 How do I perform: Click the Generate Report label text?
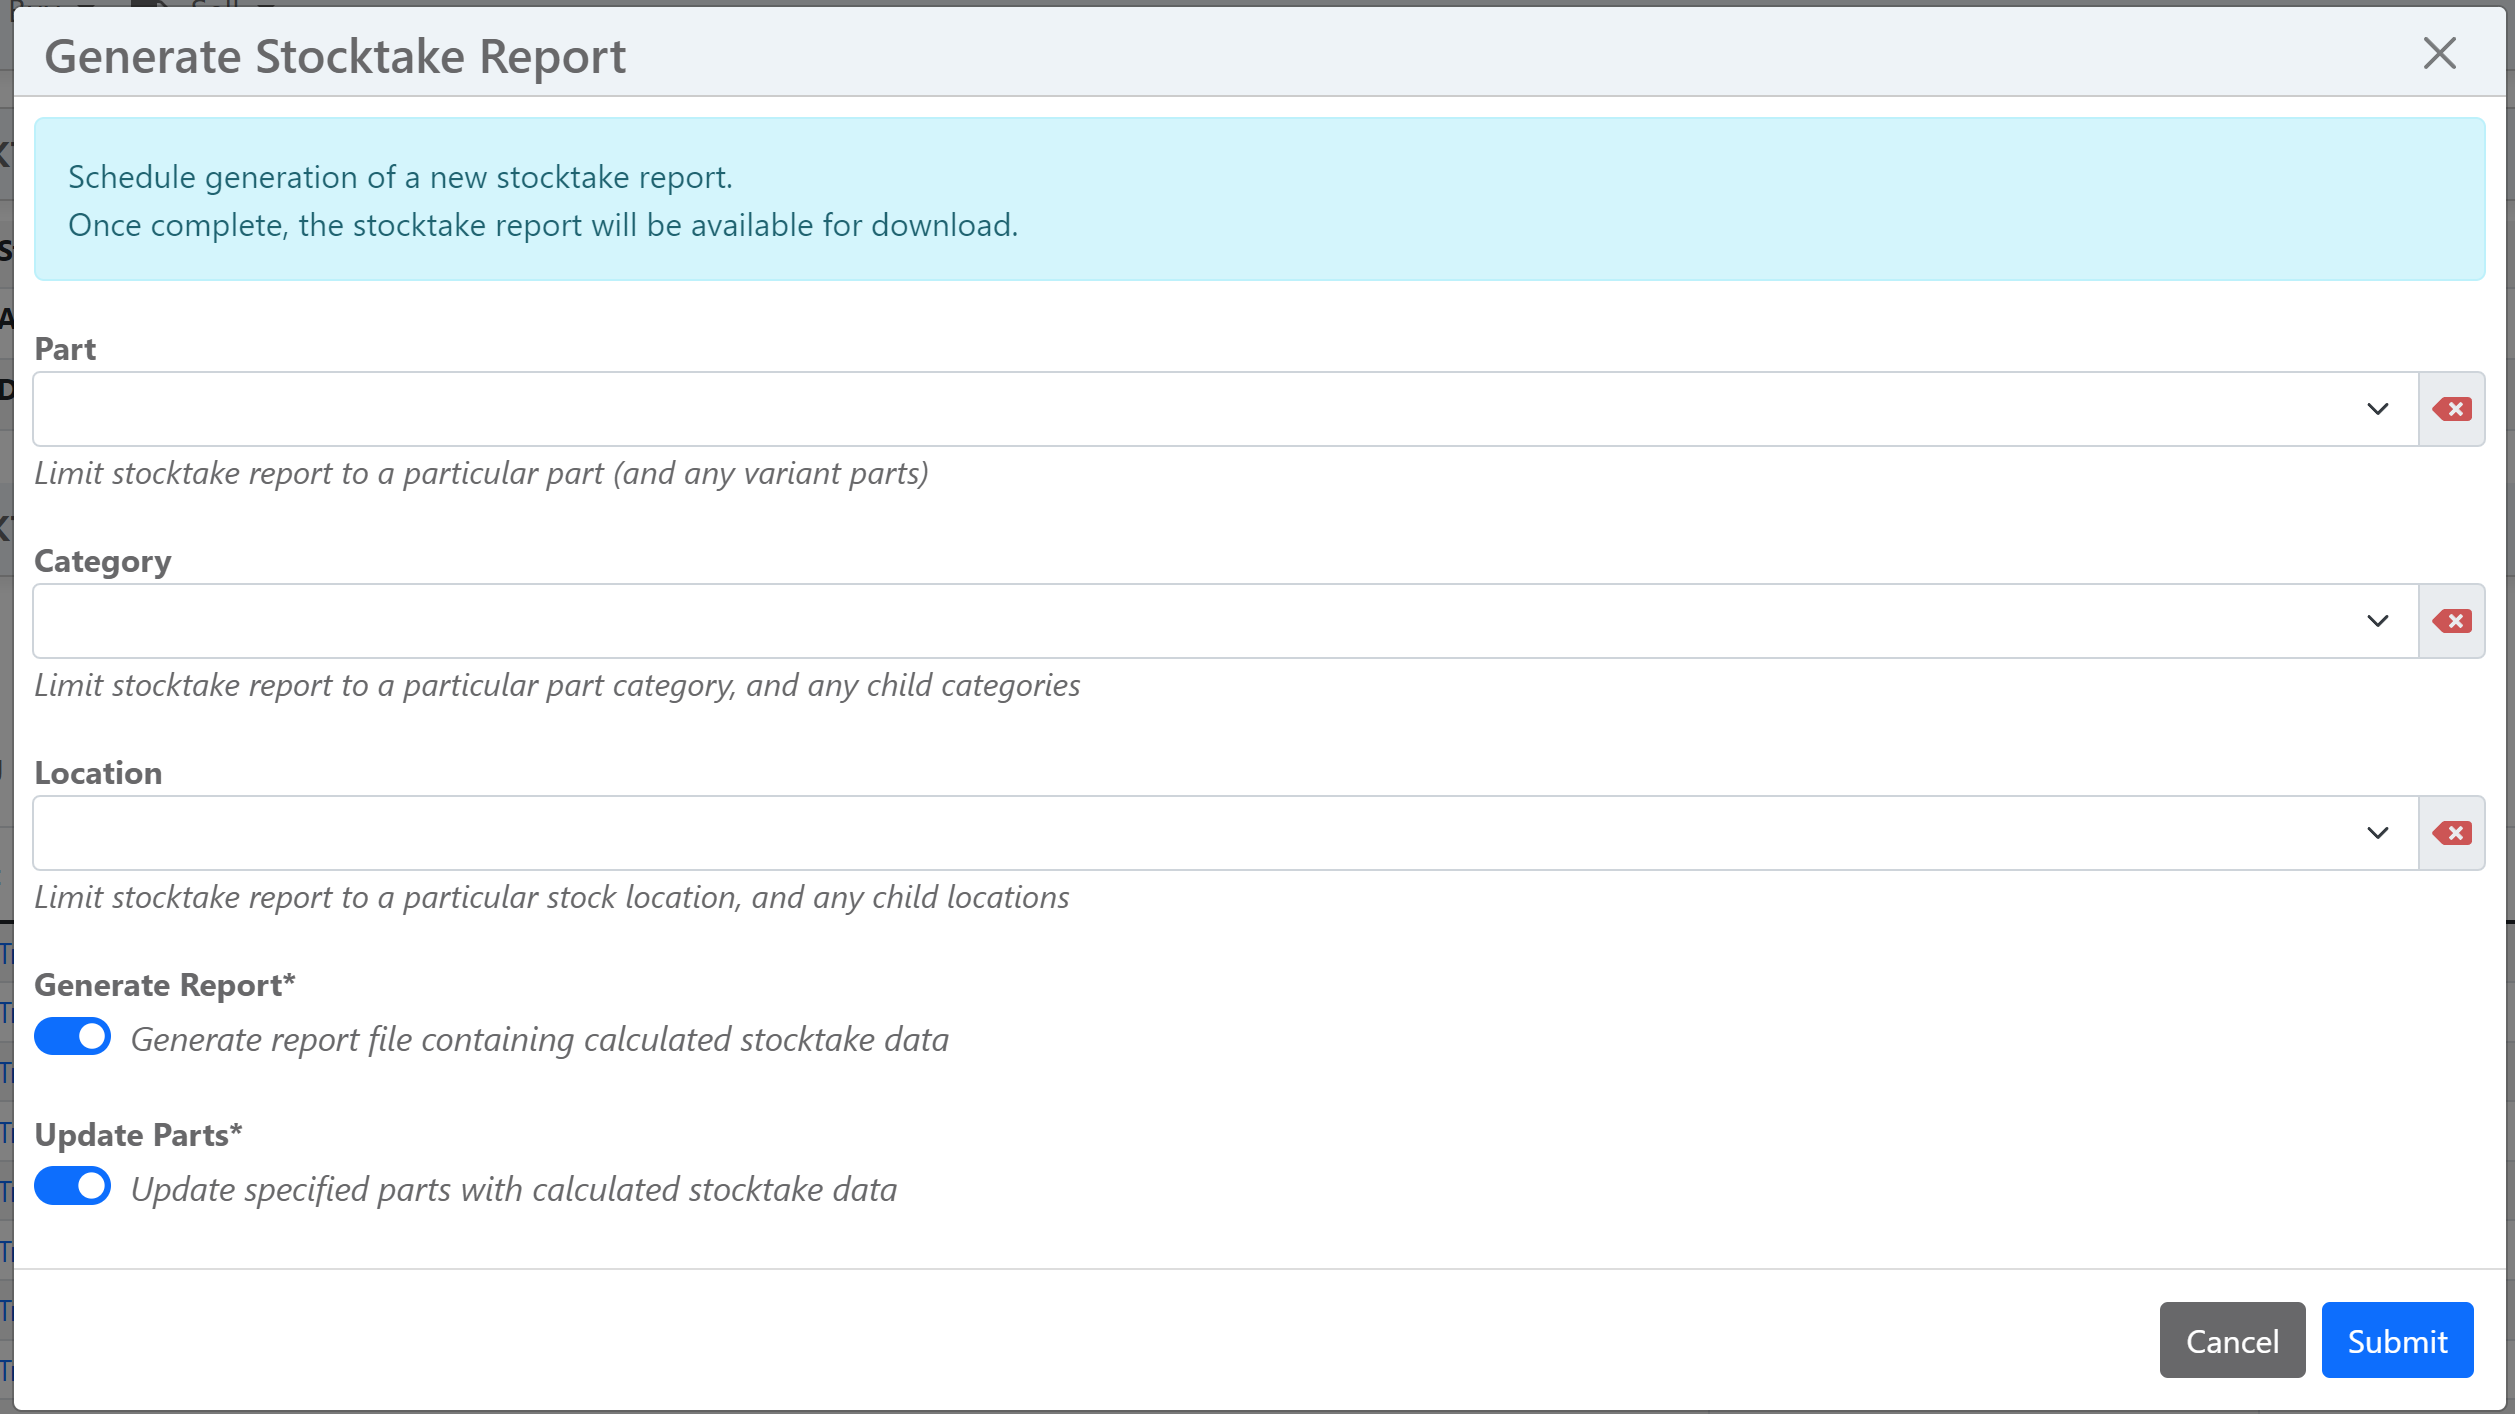tap(164, 985)
